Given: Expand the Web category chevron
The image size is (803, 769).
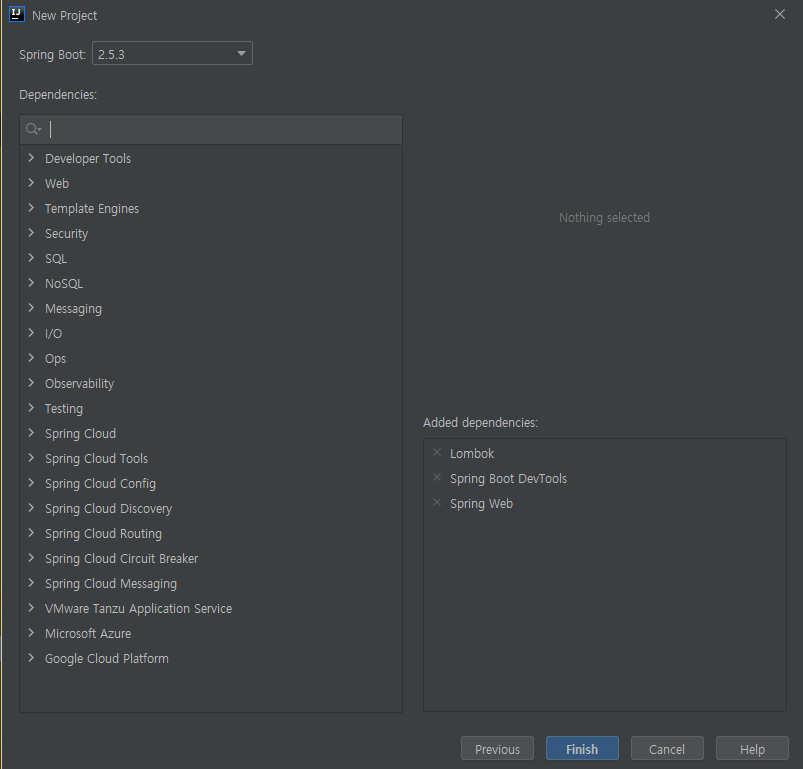Looking at the screenshot, I should click(31, 183).
